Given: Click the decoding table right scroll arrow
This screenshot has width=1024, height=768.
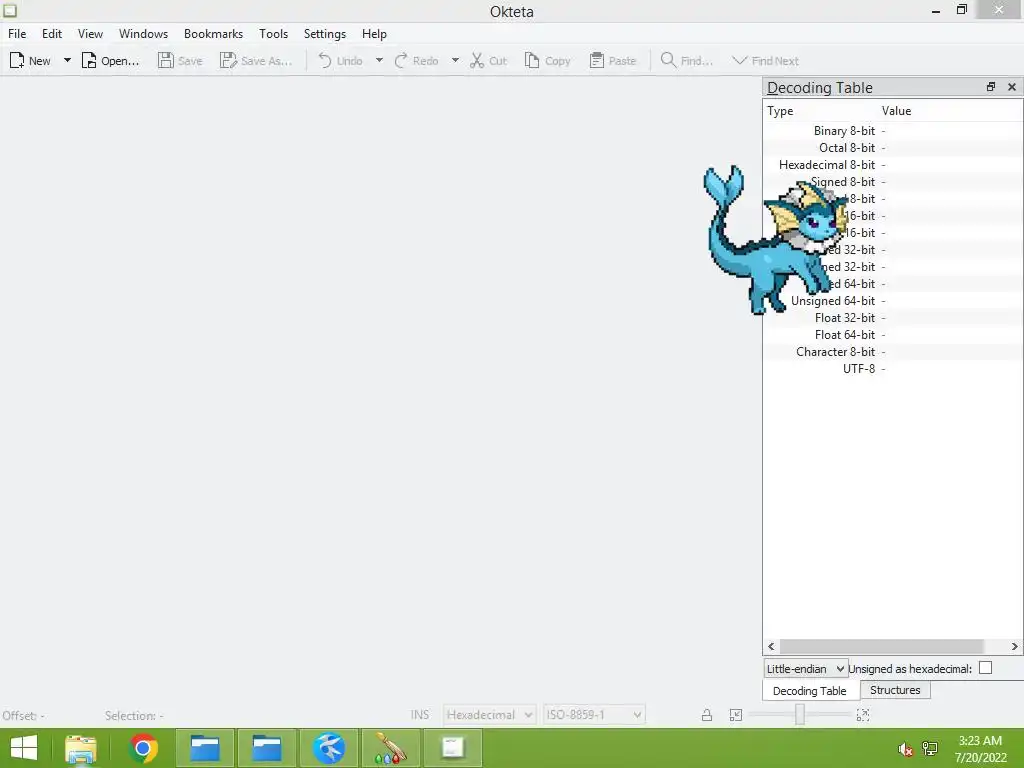Looking at the screenshot, I should point(1014,647).
